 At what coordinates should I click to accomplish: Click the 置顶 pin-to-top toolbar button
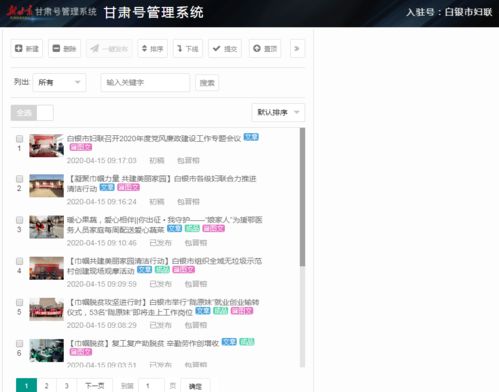265,49
